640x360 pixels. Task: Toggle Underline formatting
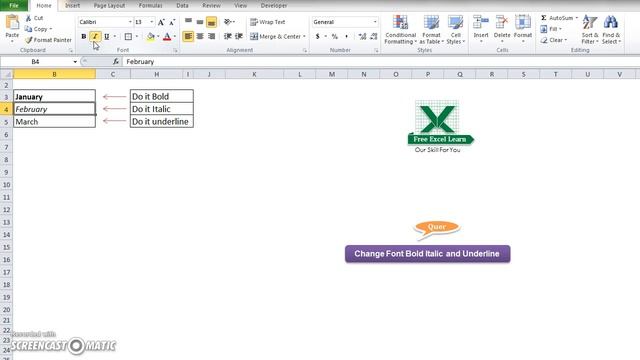tap(107, 36)
